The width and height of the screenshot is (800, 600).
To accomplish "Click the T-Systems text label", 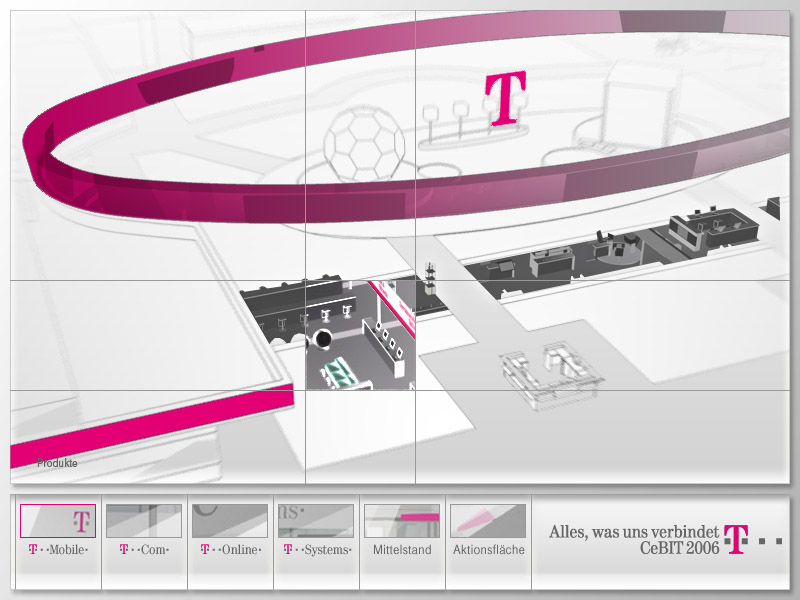I will [x=316, y=550].
